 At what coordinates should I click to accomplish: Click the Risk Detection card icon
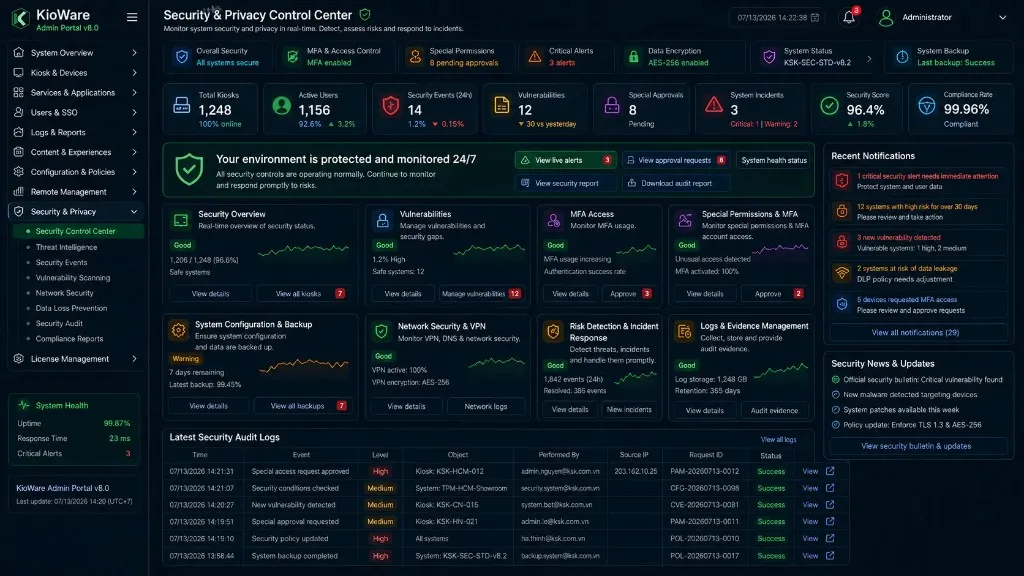[x=553, y=331]
